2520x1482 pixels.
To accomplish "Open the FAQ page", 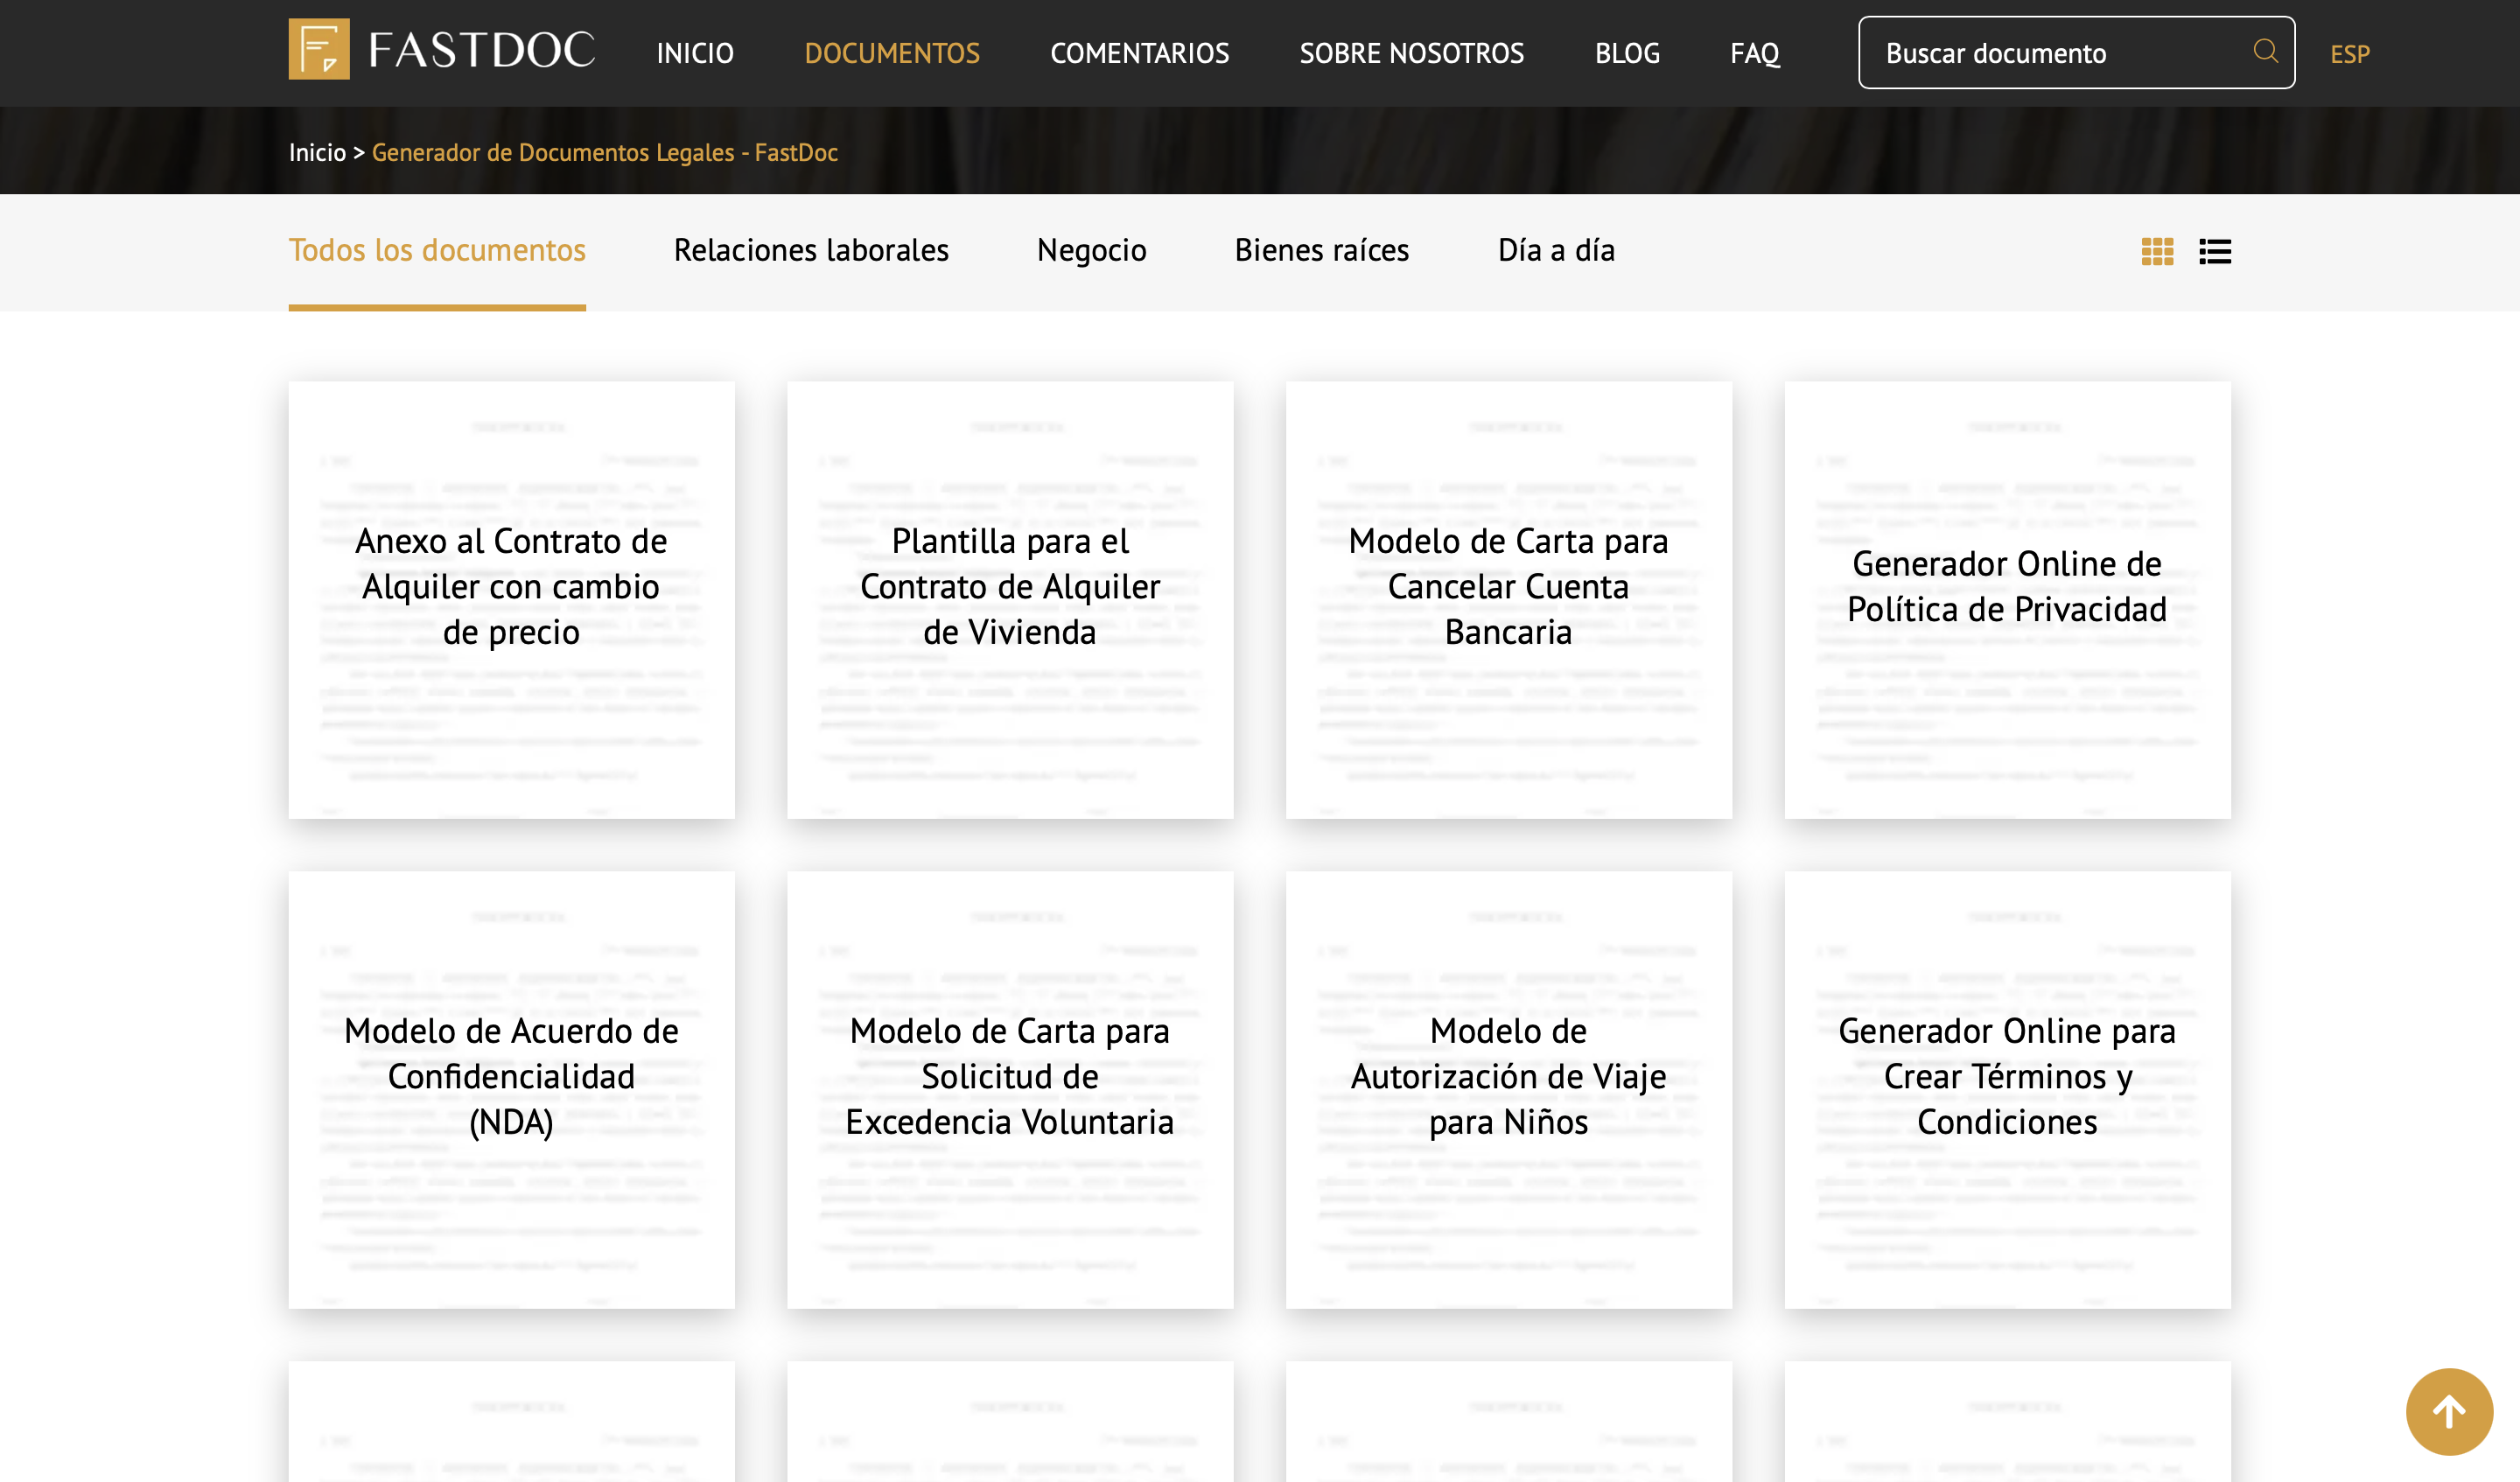I will pyautogui.click(x=1755, y=53).
